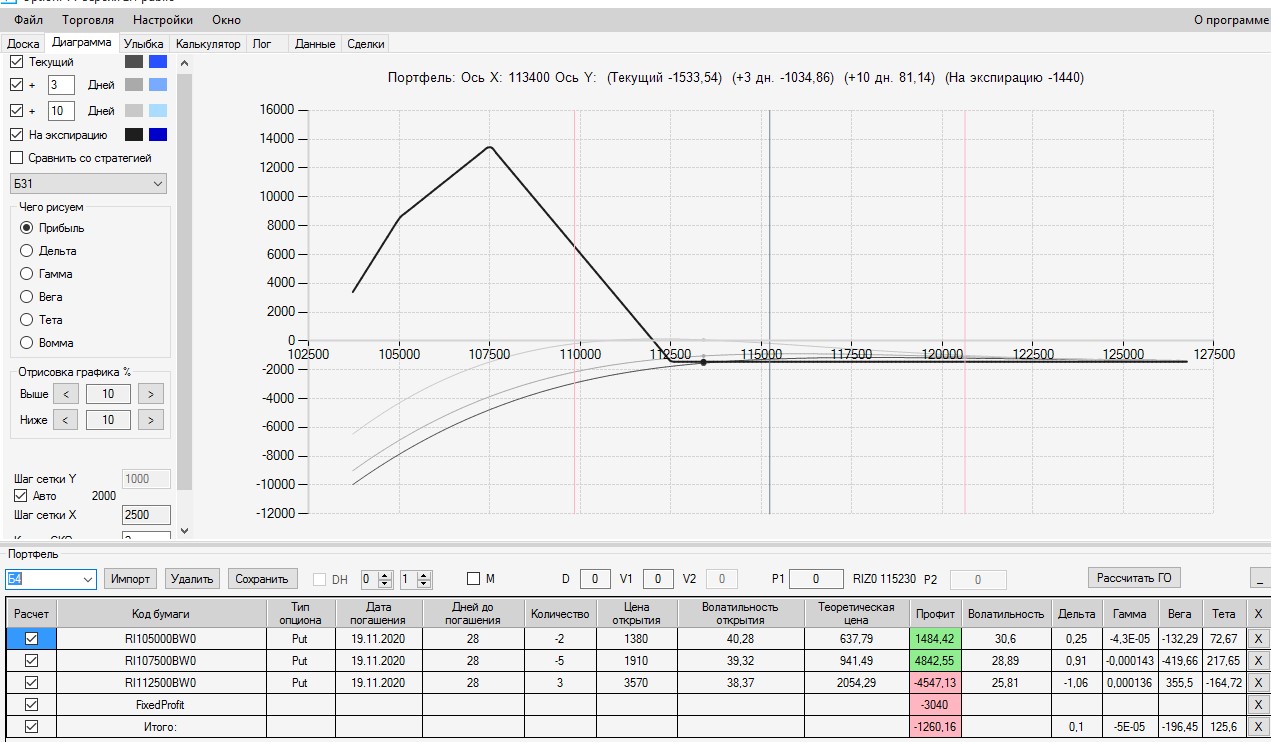Switch to the Данные tab
1271x742 pixels.
(315, 44)
